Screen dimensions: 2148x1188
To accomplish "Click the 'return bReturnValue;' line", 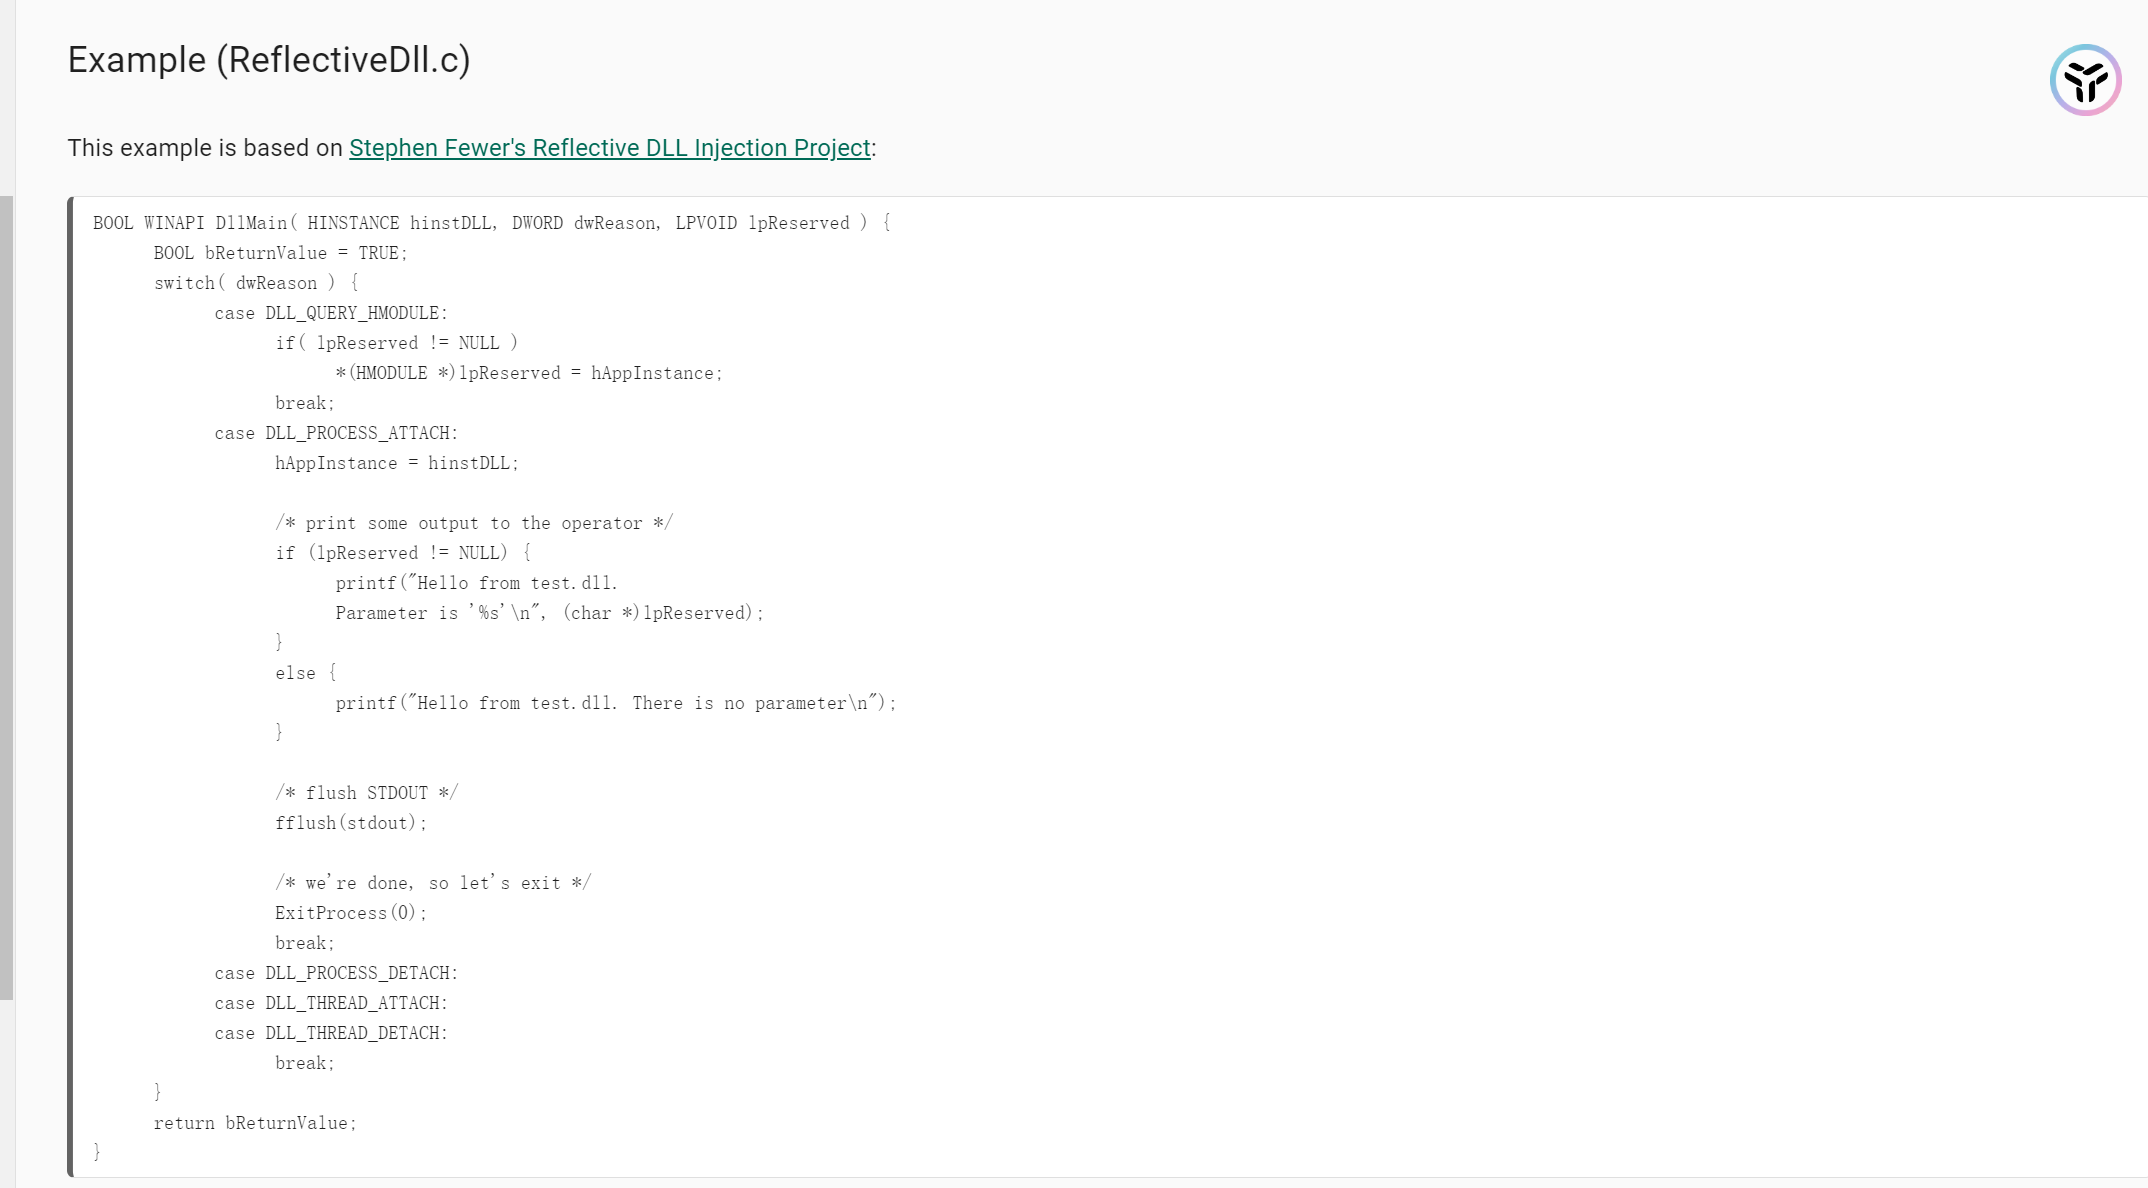I will point(255,1123).
